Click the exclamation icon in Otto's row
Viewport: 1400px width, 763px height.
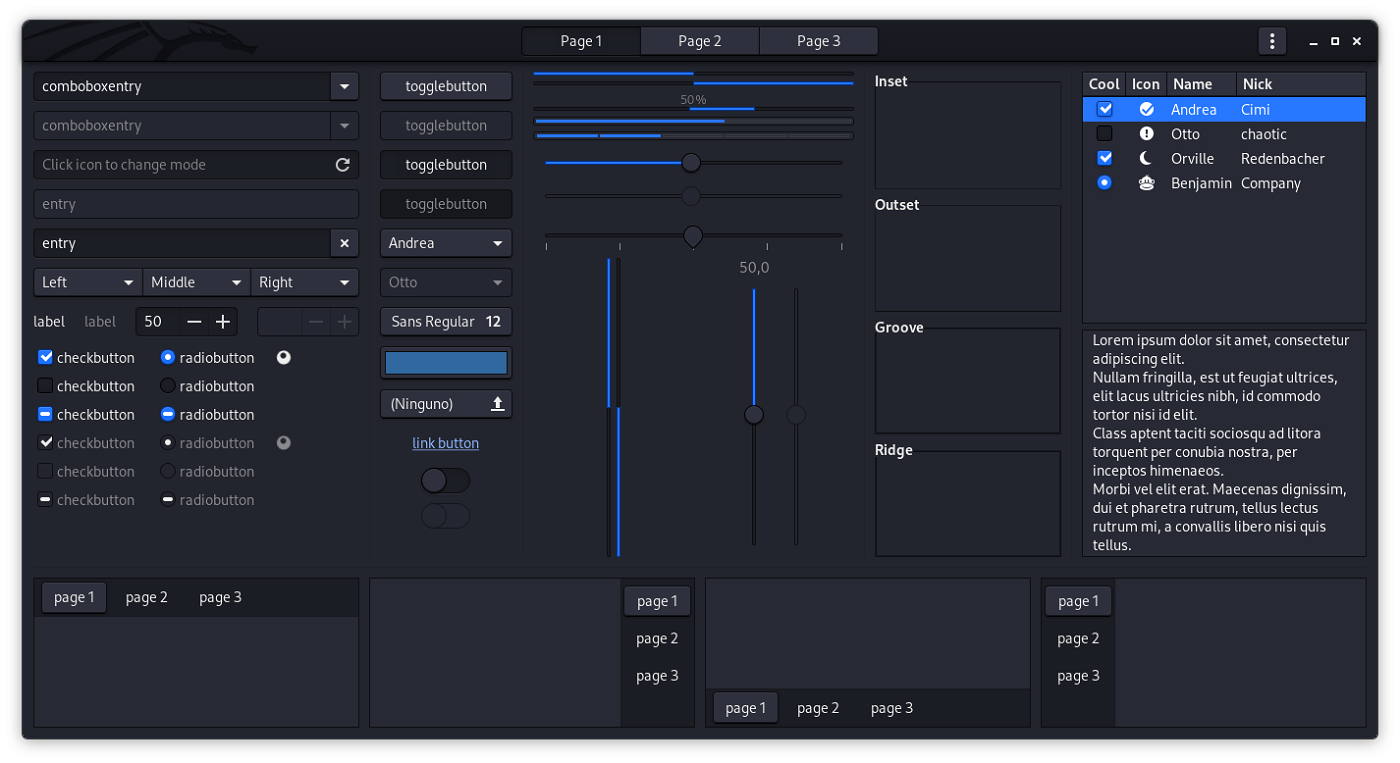[x=1146, y=134]
